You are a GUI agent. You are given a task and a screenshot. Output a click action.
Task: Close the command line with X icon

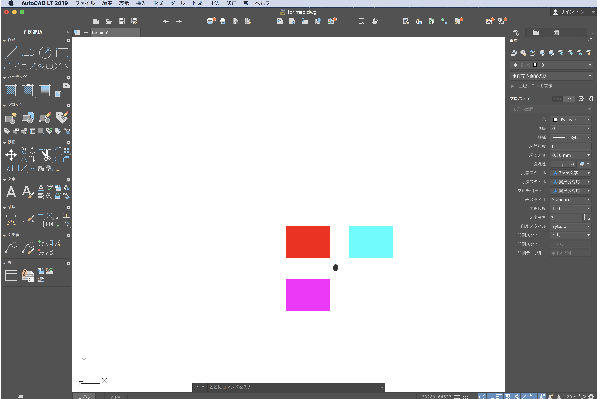pyautogui.click(x=104, y=380)
